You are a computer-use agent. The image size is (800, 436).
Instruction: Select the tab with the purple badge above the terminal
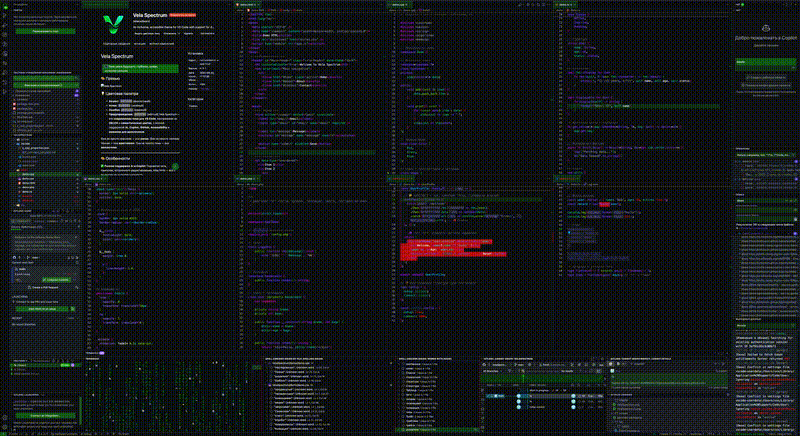coord(95,353)
